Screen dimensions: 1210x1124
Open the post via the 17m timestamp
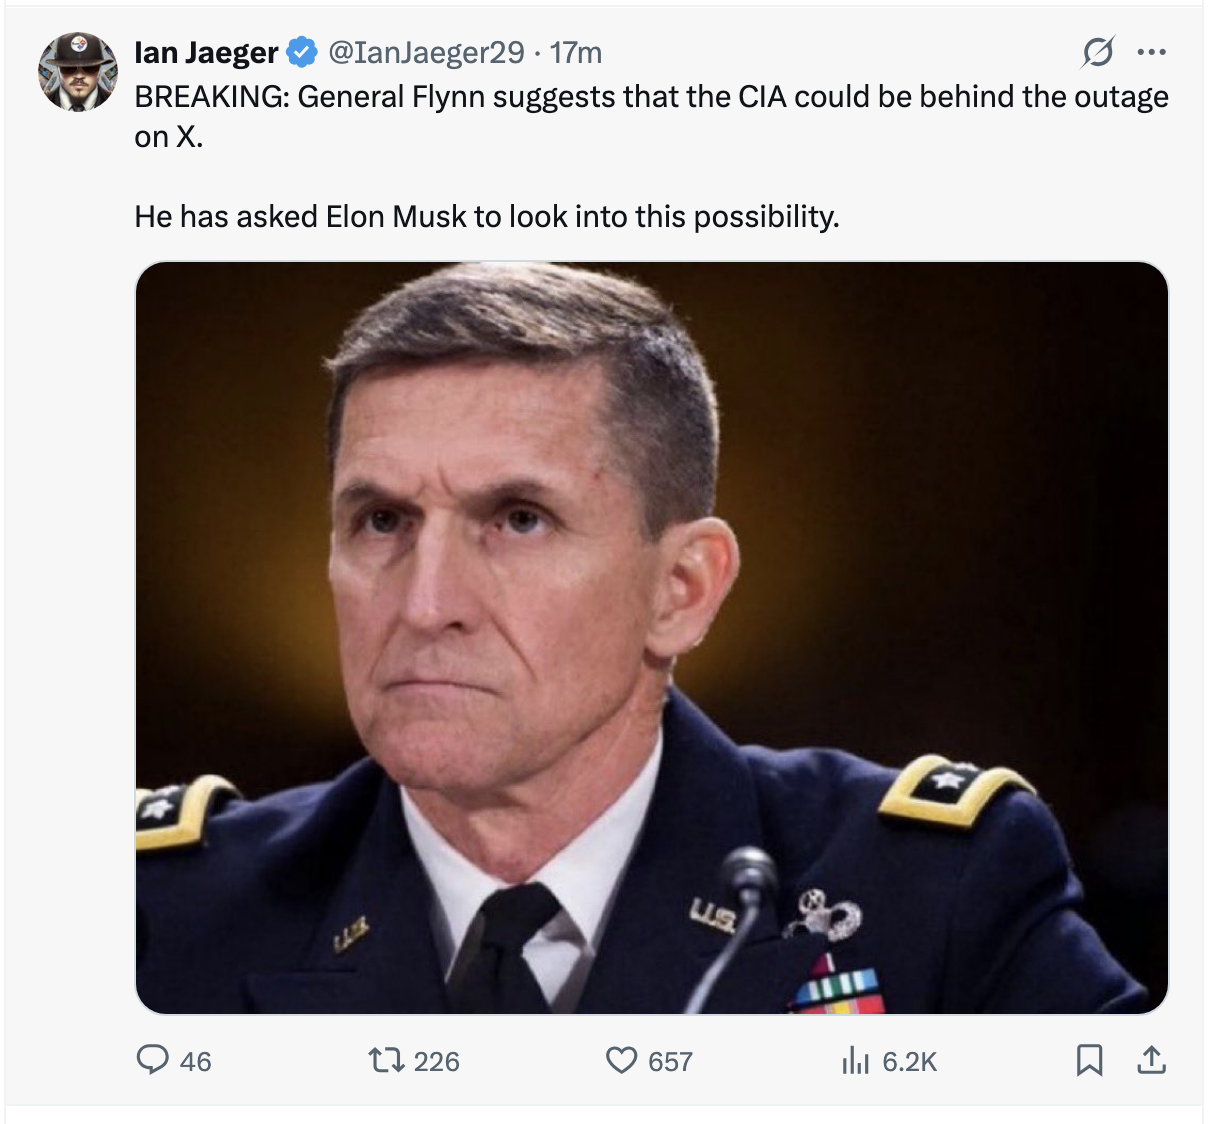577,52
